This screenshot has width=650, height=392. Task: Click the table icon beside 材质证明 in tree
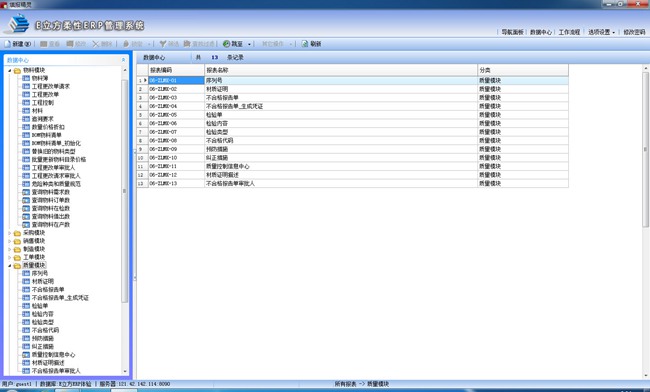[x=26, y=281]
